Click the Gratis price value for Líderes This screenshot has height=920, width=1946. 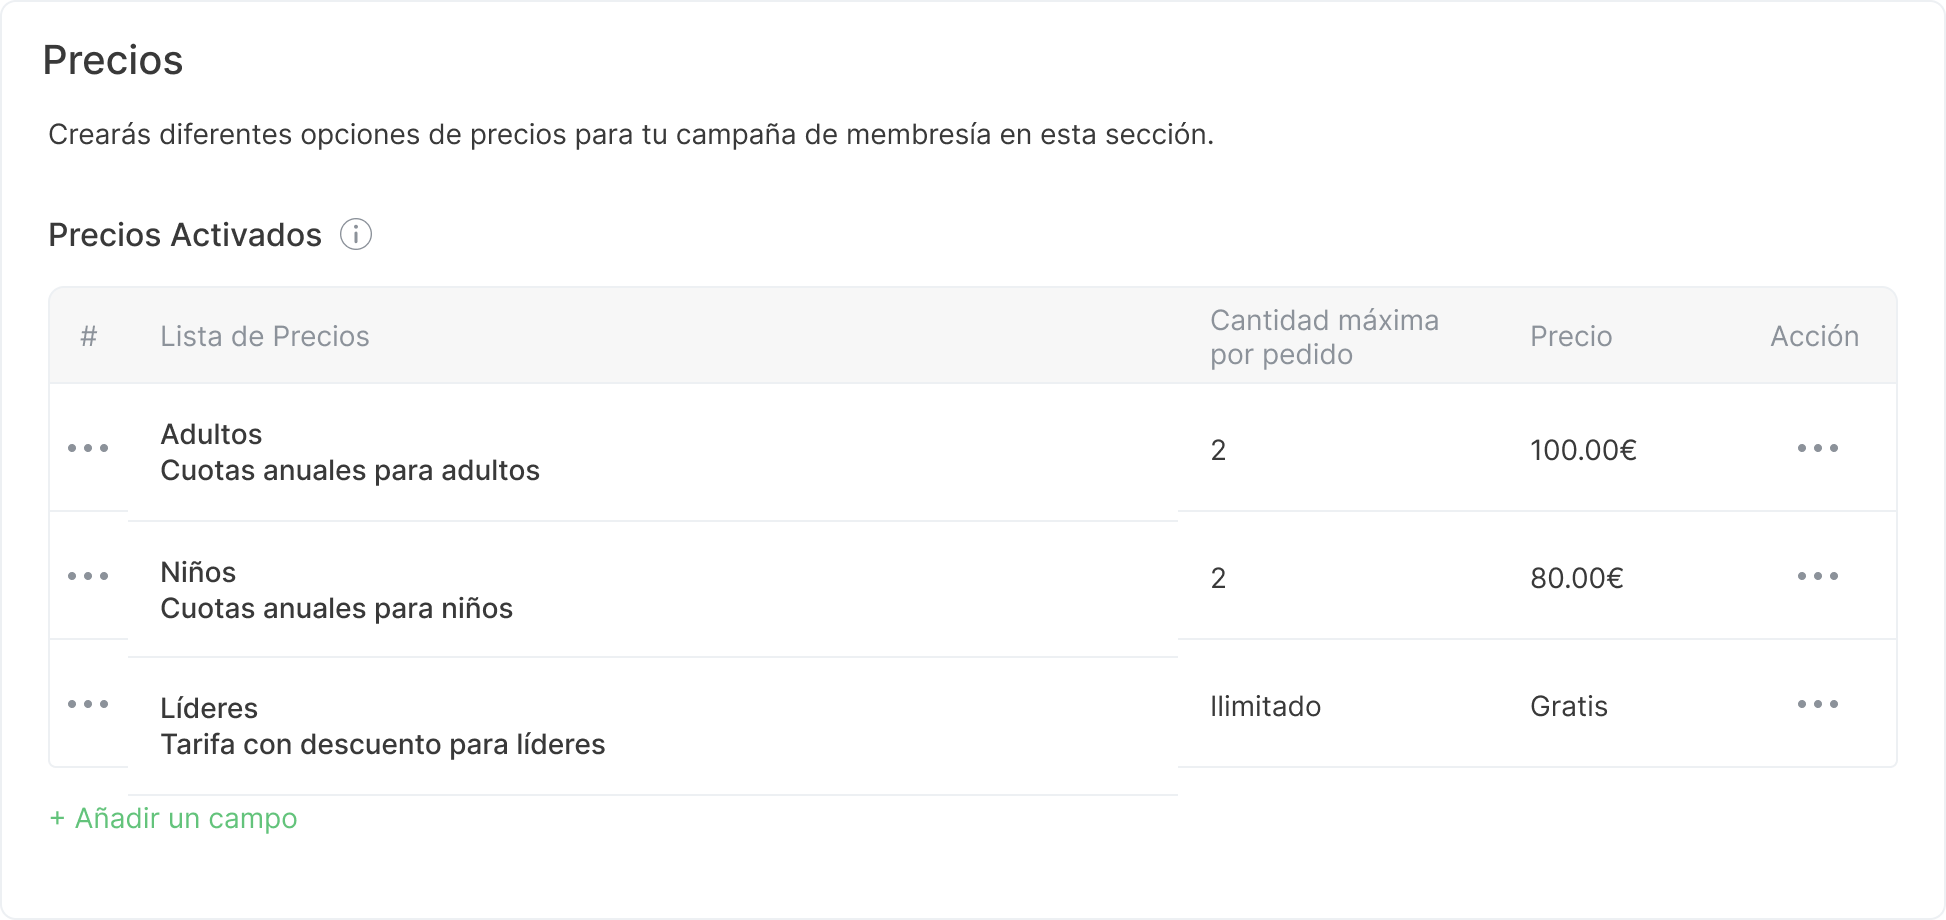click(1567, 705)
